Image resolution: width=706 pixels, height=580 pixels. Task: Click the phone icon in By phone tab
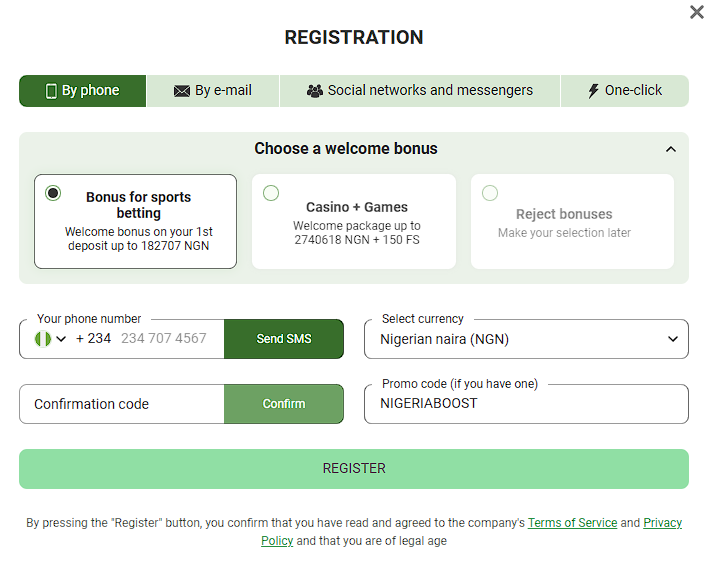pos(51,91)
